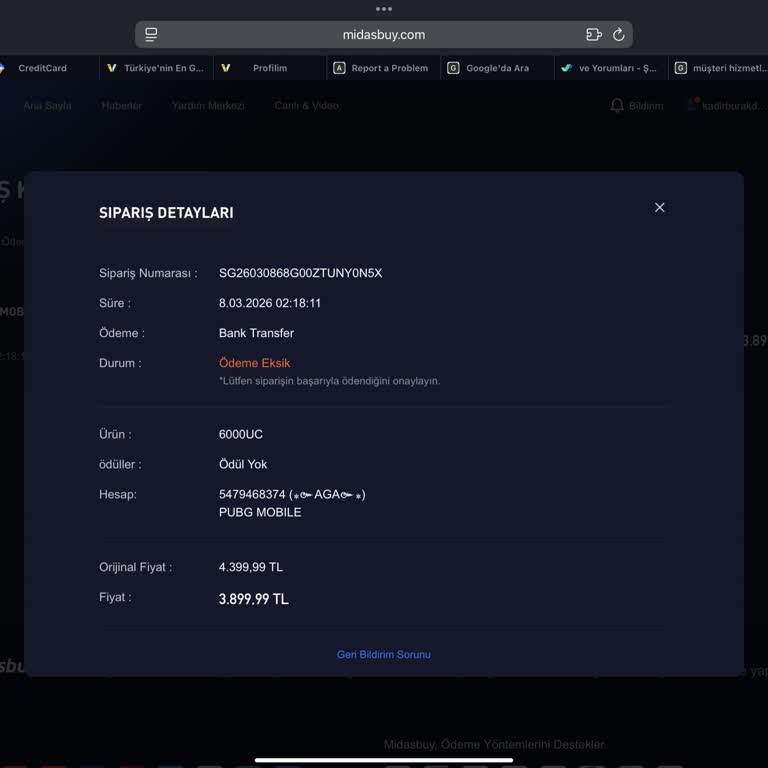Click the payment confirmation note under Durum
Screen dimensions: 768x768
[330, 381]
